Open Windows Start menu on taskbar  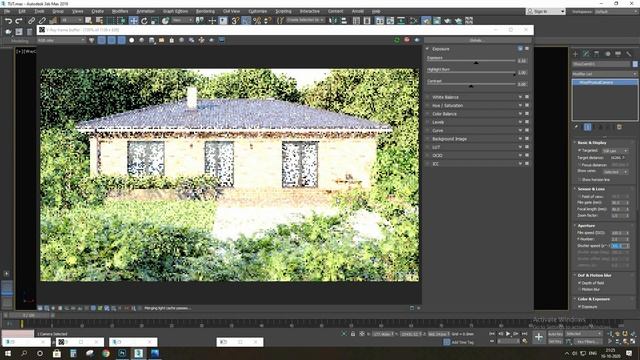coord(8,353)
